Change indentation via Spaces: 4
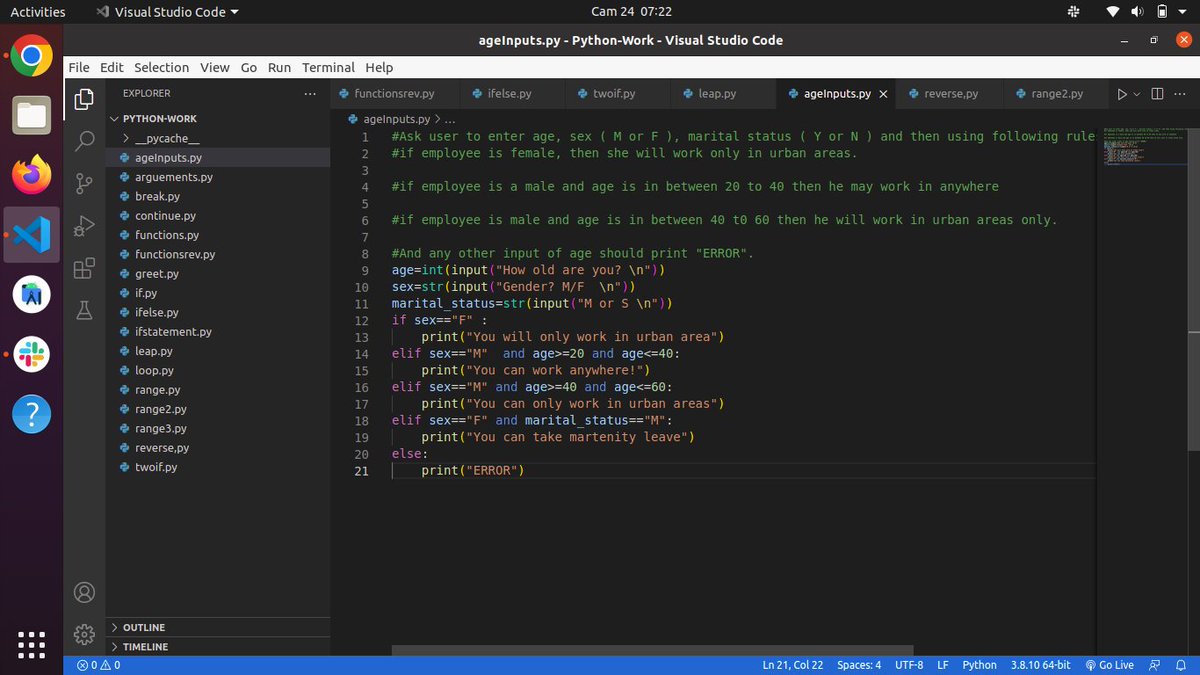 (x=859, y=665)
